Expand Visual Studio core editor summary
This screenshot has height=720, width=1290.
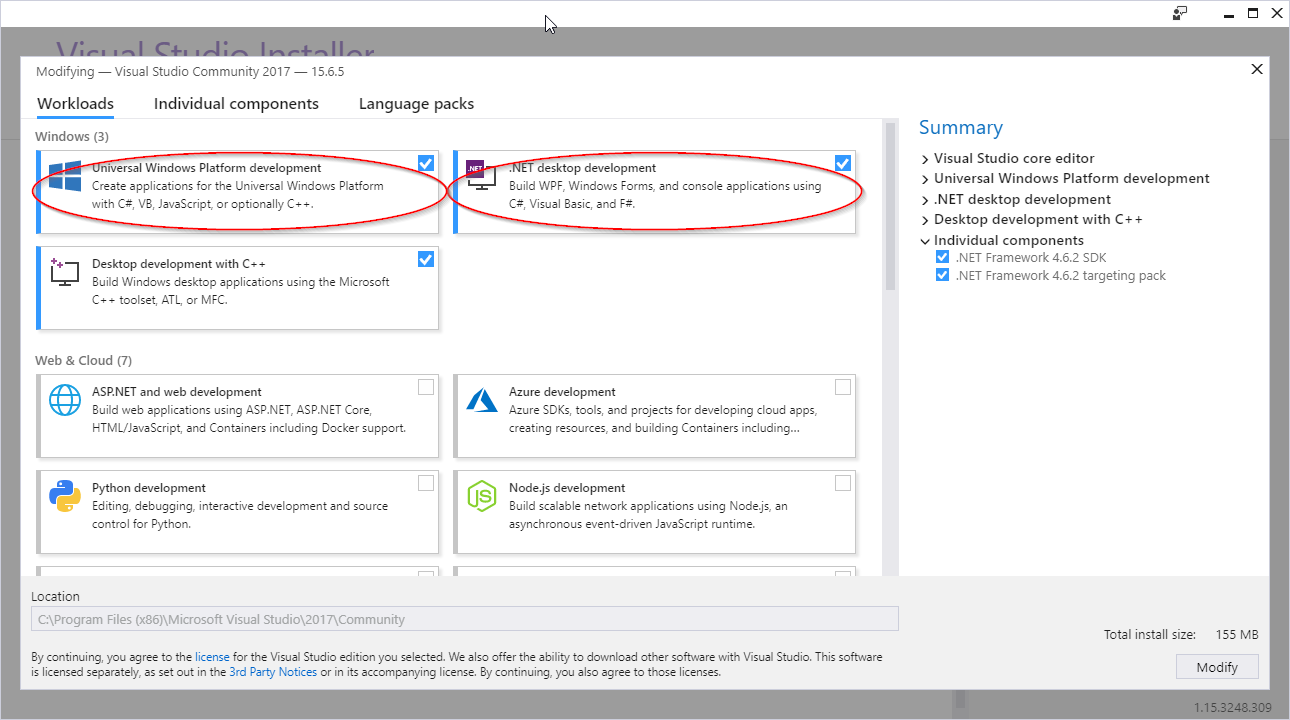pos(925,159)
